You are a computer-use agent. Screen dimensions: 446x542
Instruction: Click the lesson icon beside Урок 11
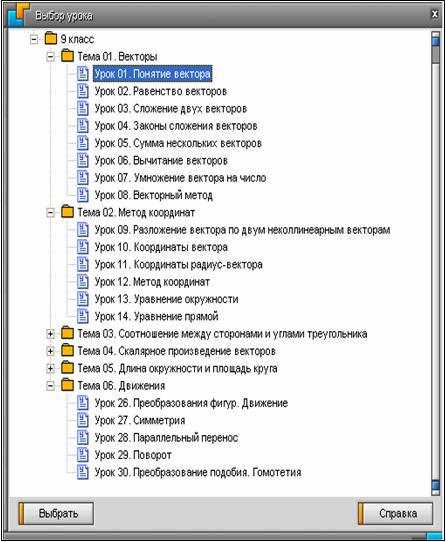(x=83, y=264)
